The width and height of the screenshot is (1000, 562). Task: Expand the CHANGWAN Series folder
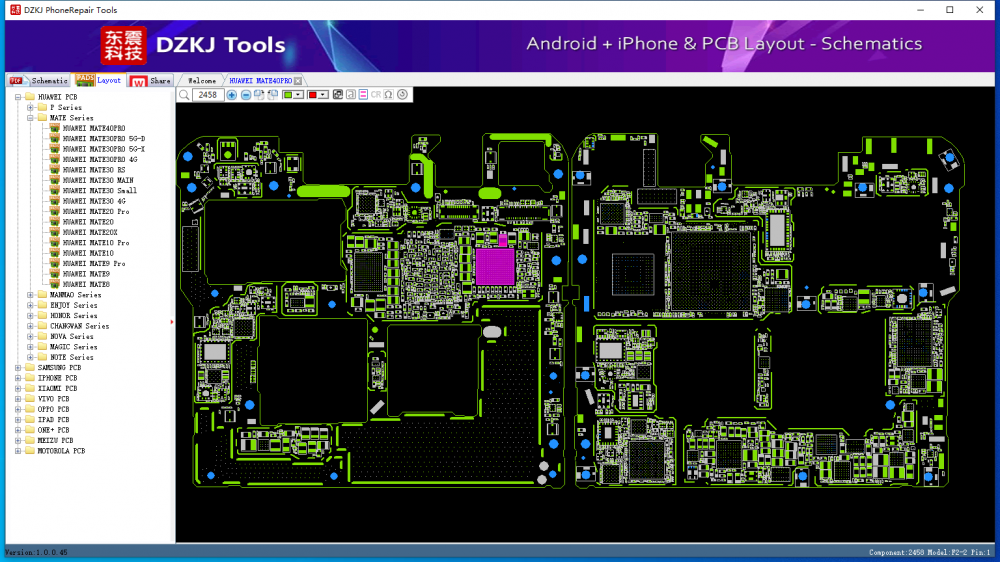pyautogui.click(x=30, y=326)
